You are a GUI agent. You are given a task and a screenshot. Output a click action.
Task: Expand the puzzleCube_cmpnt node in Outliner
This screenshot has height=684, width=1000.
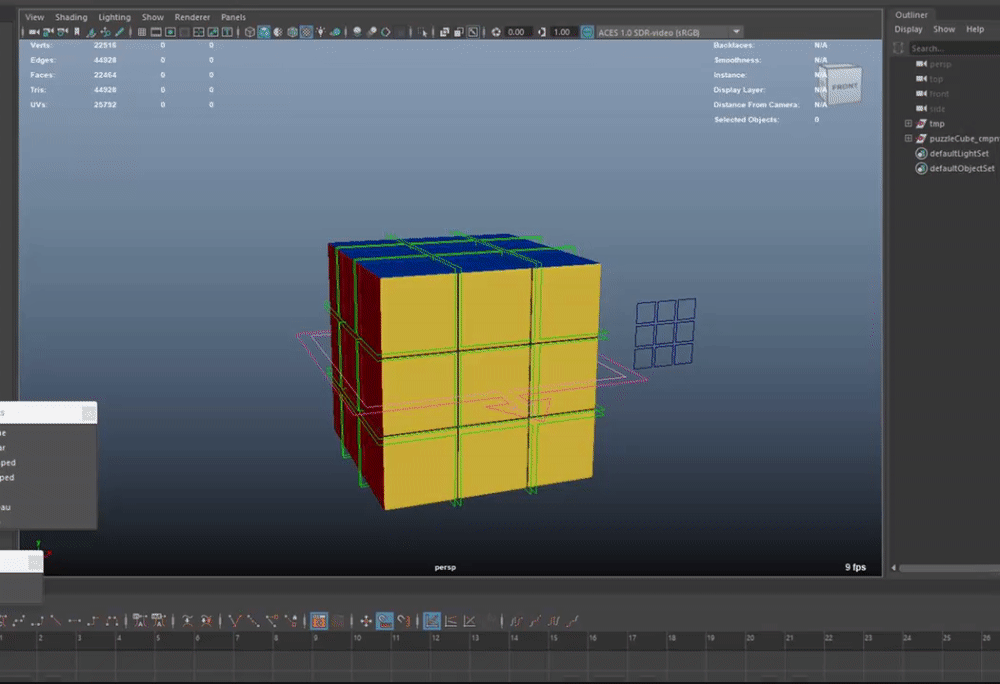(x=908, y=138)
